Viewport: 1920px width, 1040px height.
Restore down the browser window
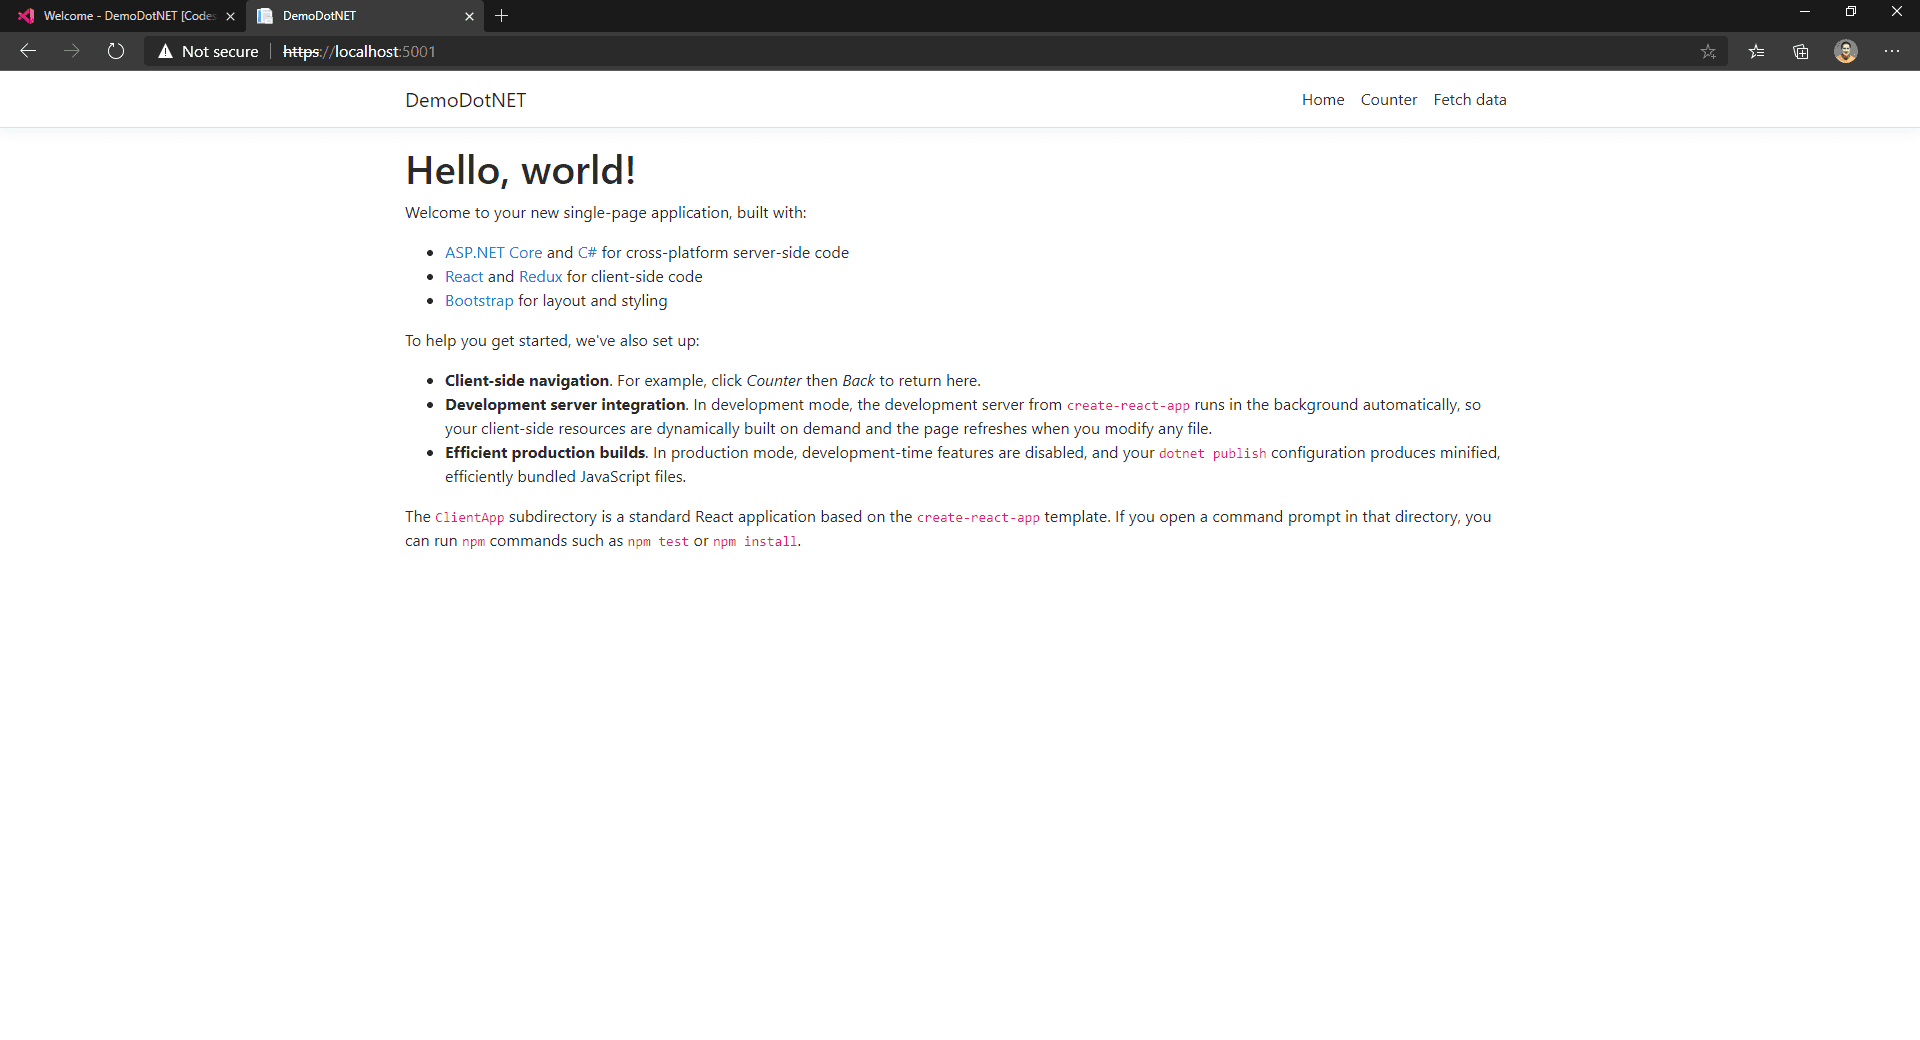coord(1851,12)
